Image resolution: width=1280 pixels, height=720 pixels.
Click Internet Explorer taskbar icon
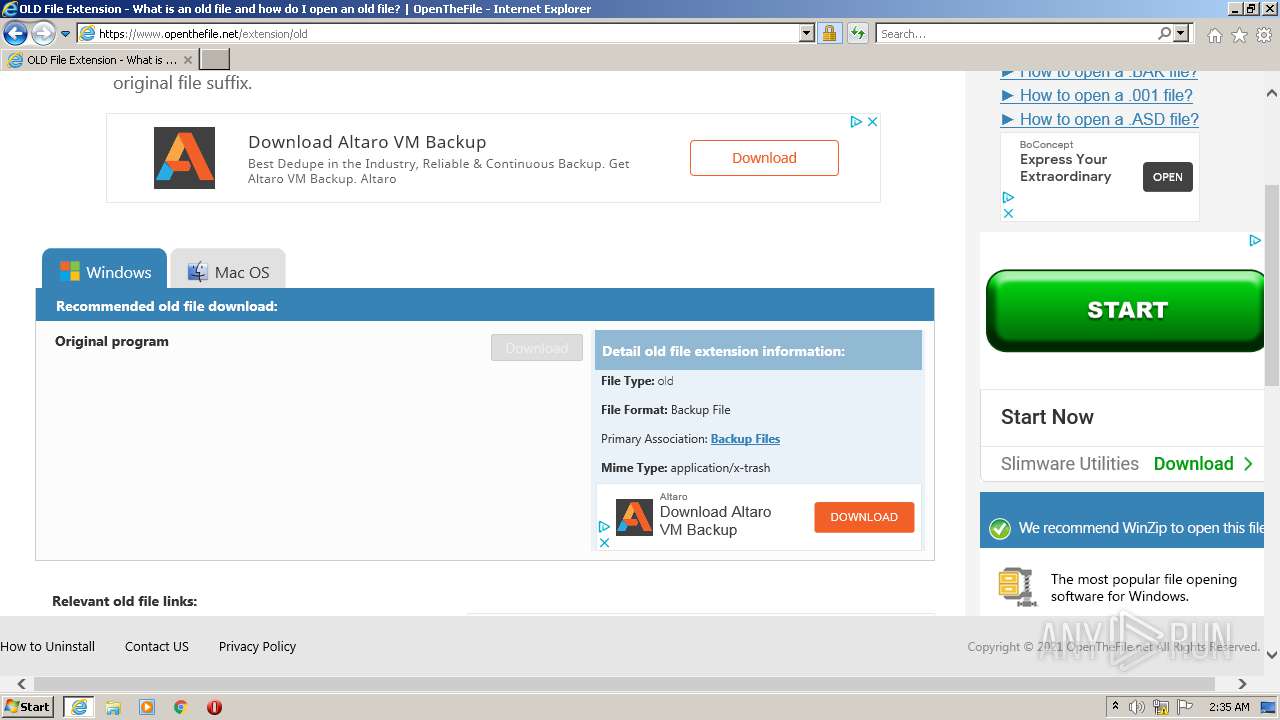coord(79,707)
